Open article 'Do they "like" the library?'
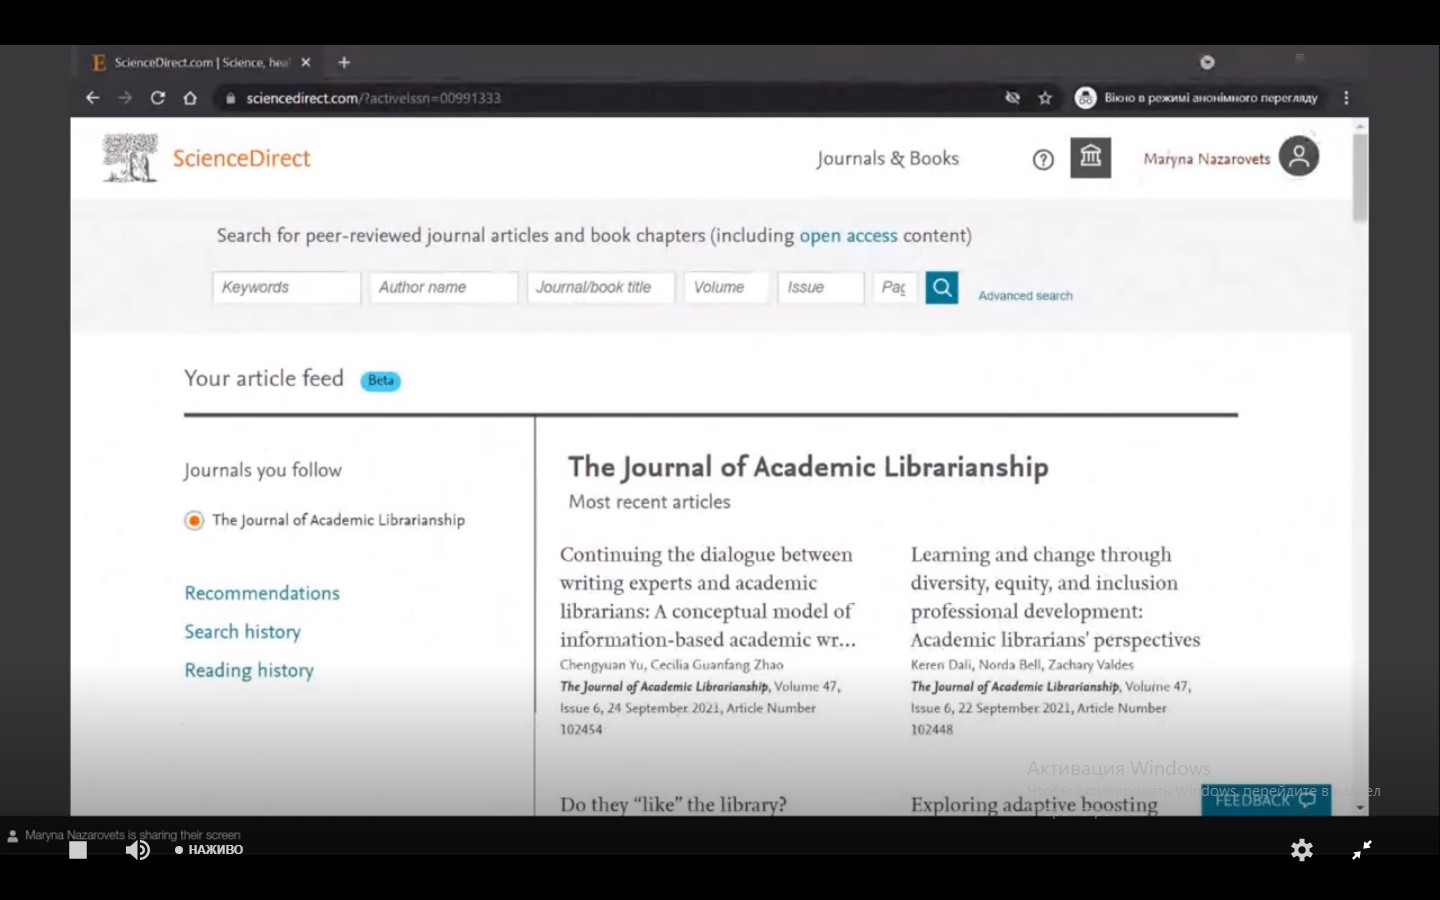1440x900 pixels. 673,804
